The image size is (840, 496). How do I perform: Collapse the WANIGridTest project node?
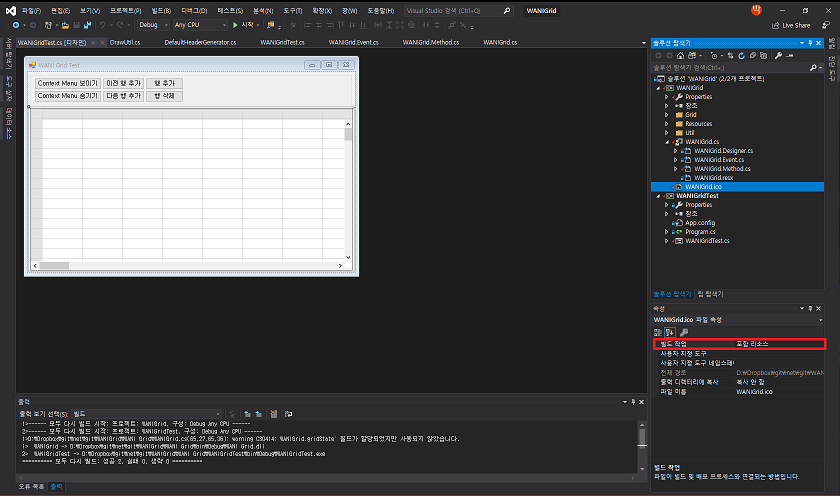coord(658,196)
